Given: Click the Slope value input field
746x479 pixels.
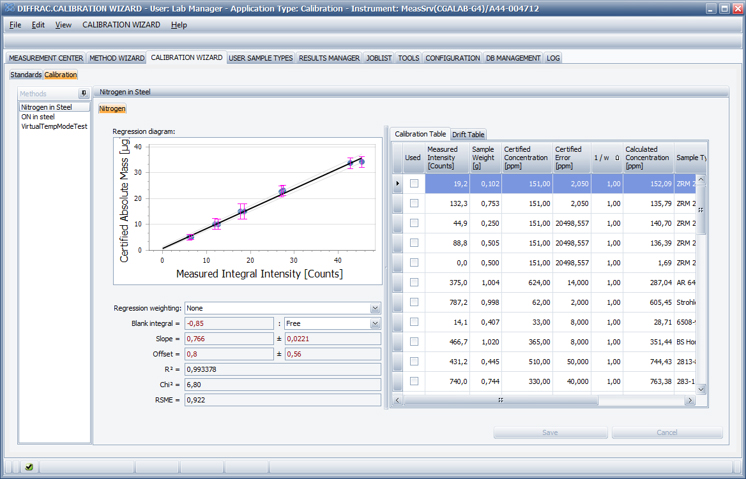Looking at the screenshot, I should tap(229, 339).
